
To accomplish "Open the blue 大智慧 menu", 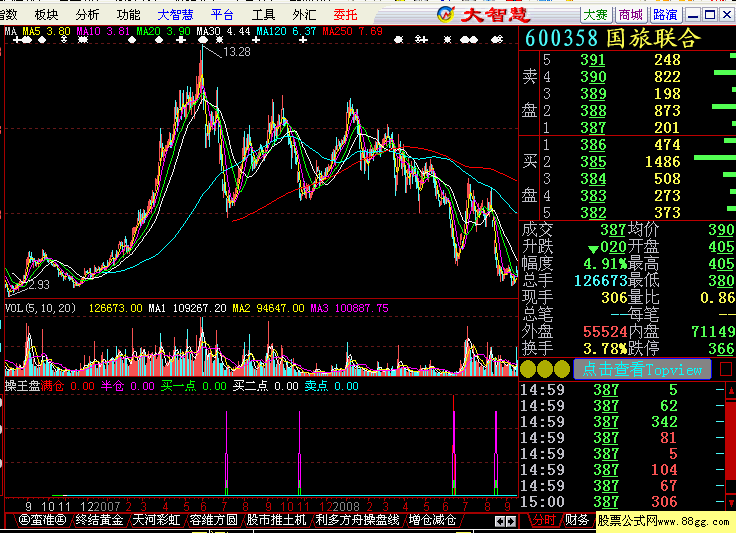I will pos(175,15).
